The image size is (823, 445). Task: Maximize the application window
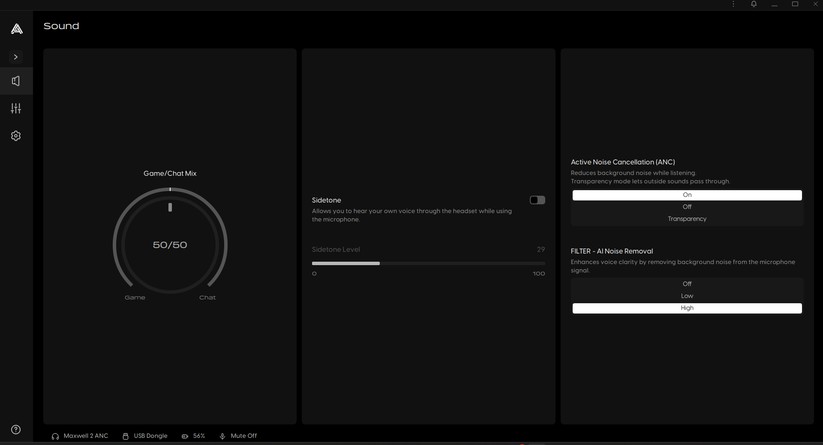[x=795, y=4]
